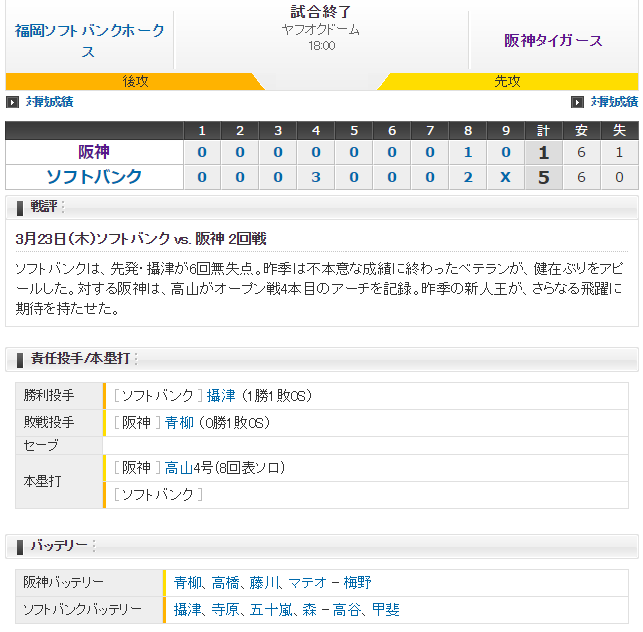The width and height of the screenshot is (643, 632).
Task: Select SoftBank 4th inning score 3
Action: 316,177
